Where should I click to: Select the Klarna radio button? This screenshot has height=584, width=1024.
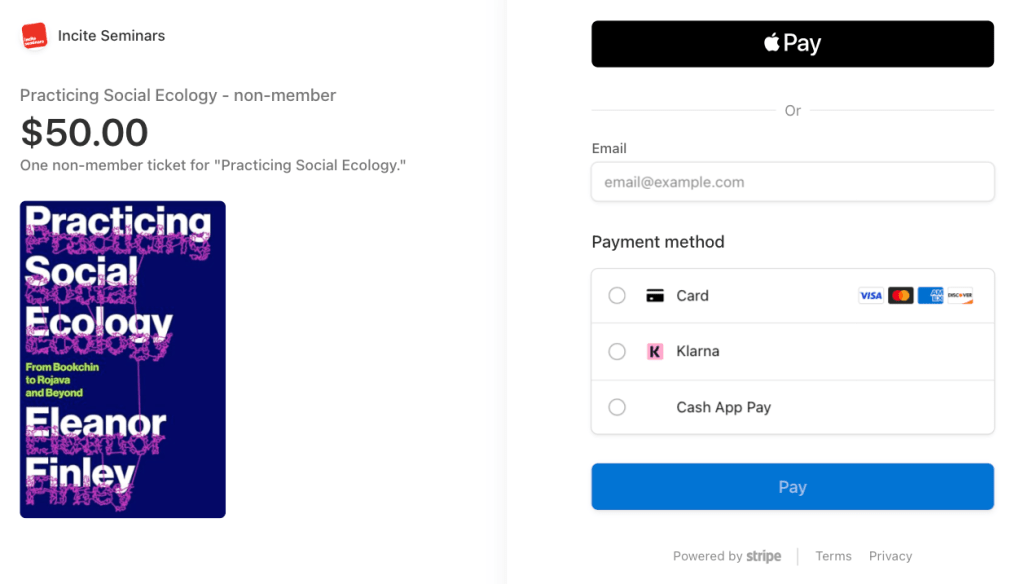coord(617,352)
